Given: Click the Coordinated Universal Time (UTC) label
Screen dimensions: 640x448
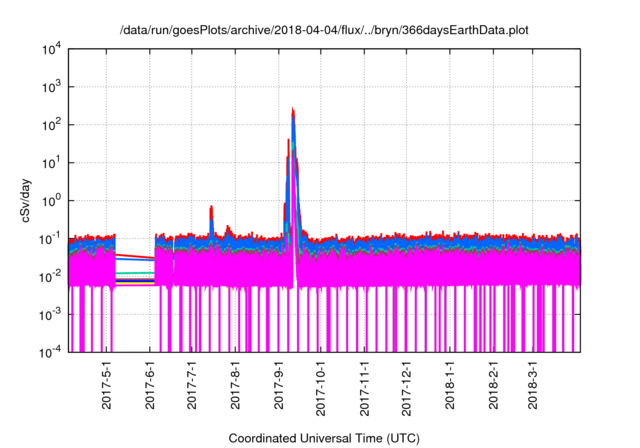Looking at the screenshot, I should 324,439.
